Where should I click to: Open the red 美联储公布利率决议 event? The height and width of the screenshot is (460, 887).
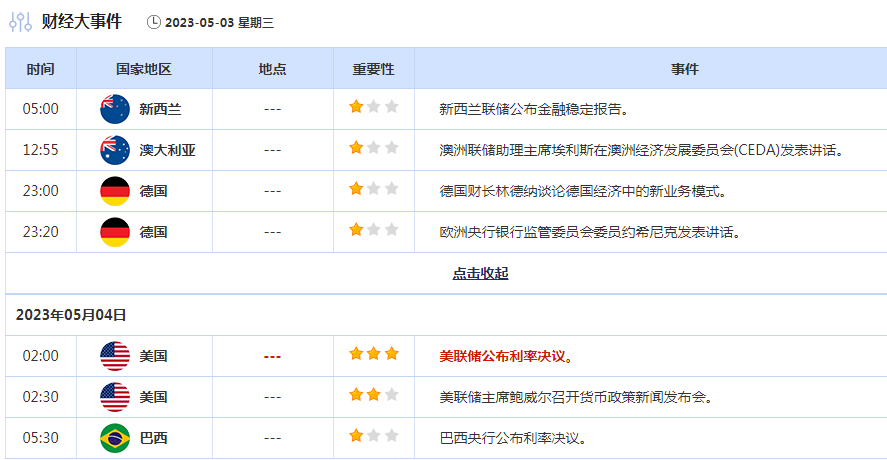pos(506,356)
